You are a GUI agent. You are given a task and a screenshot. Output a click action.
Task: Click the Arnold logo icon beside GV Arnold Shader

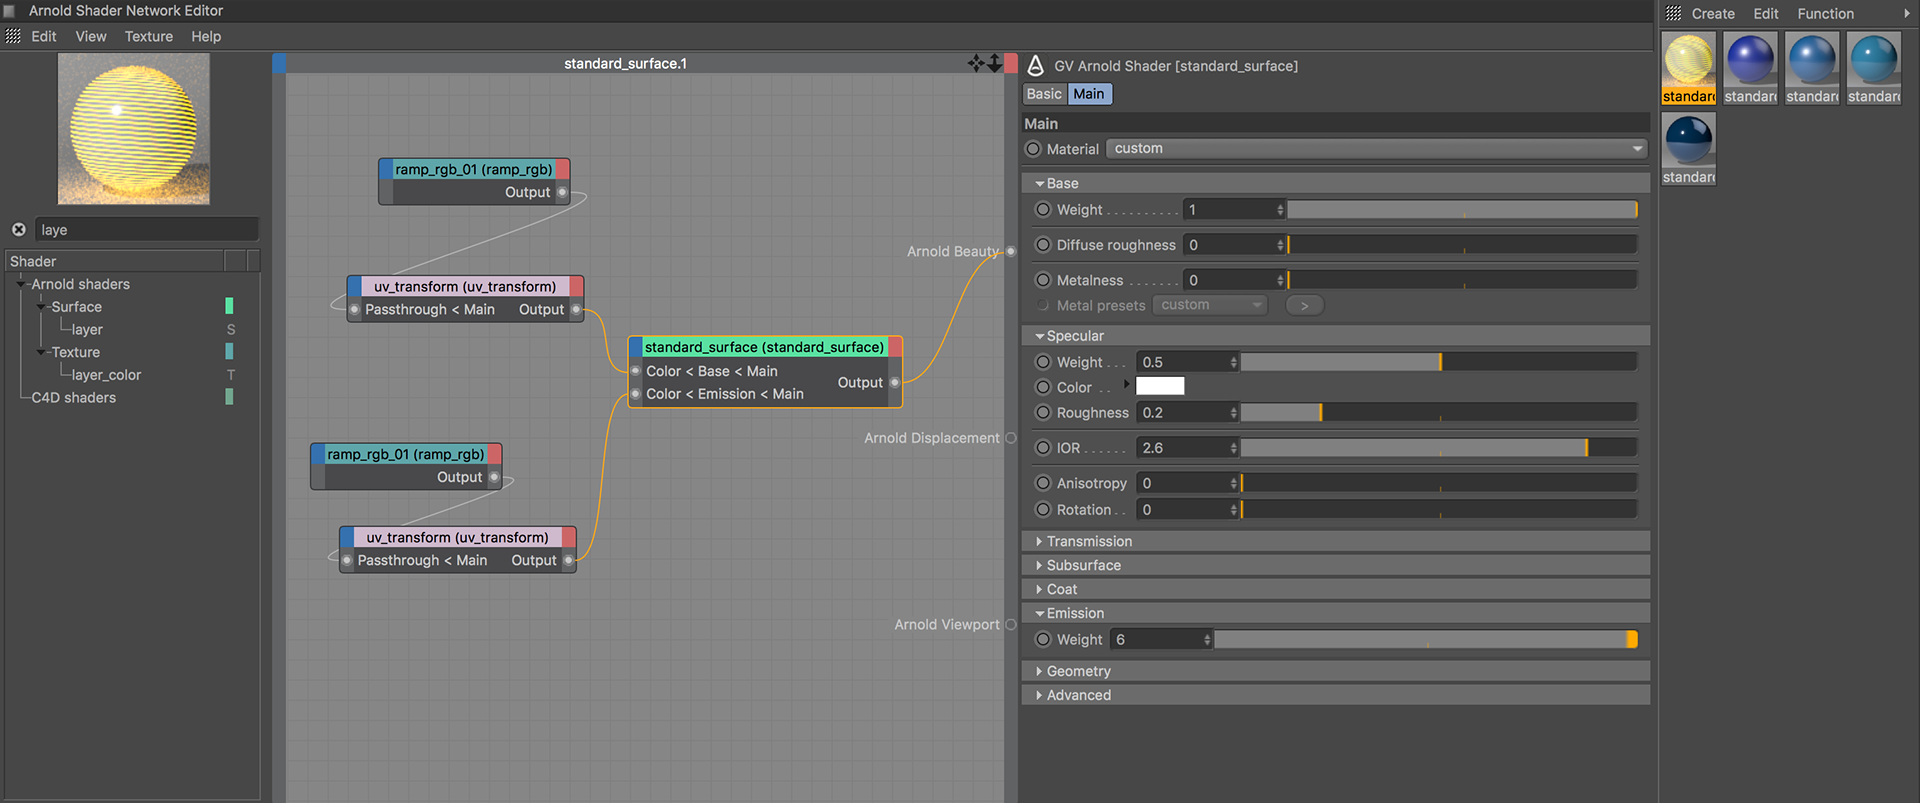click(x=1036, y=66)
